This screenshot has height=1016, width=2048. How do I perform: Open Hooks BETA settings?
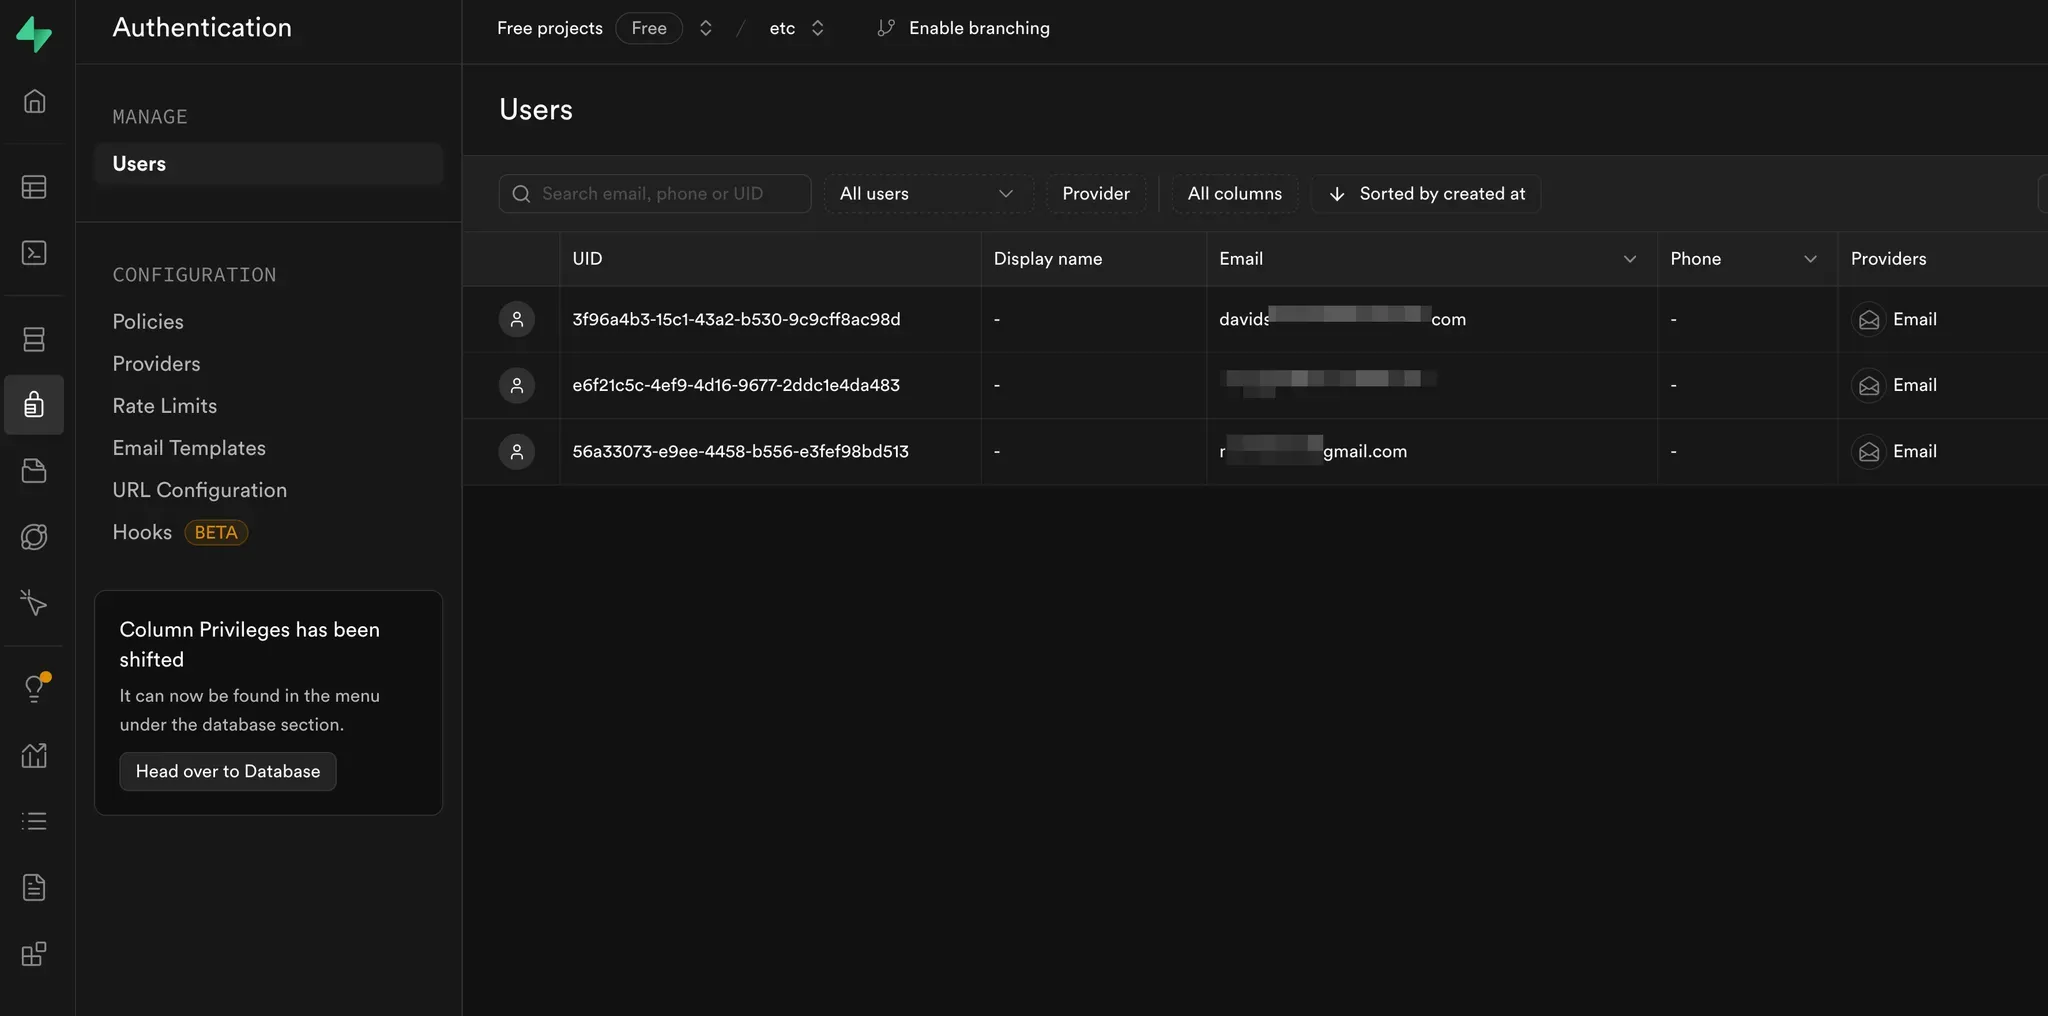180,532
